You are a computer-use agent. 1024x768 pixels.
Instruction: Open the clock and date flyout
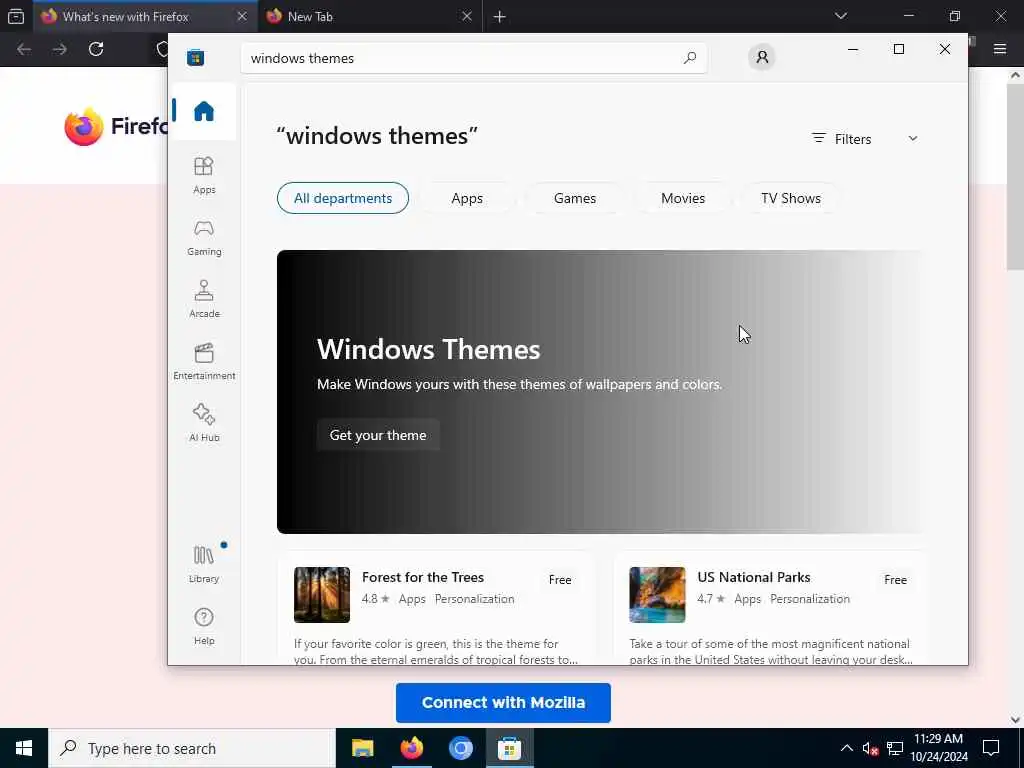[x=938, y=748]
